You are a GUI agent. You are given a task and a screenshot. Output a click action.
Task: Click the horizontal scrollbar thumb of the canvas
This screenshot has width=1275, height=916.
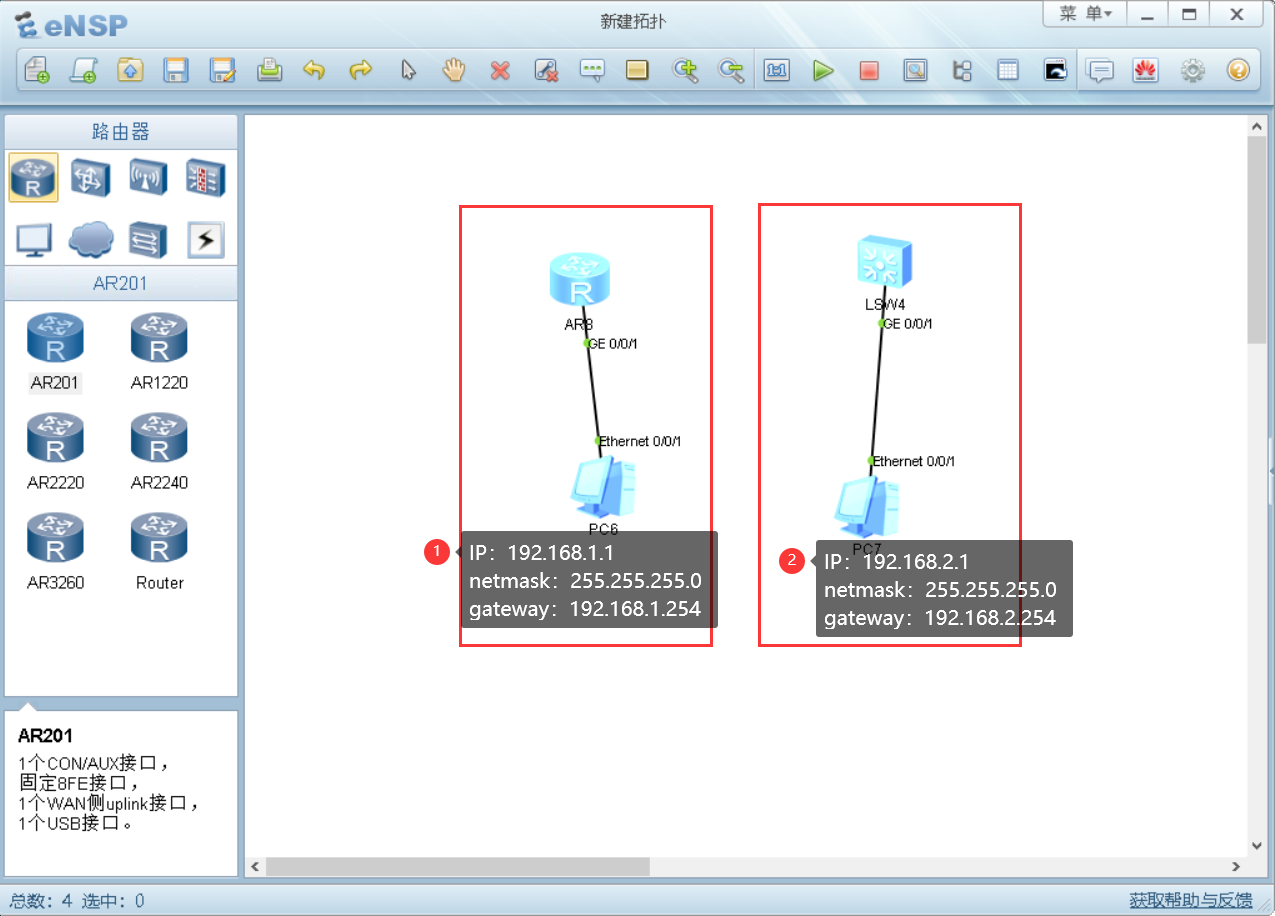(457, 866)
